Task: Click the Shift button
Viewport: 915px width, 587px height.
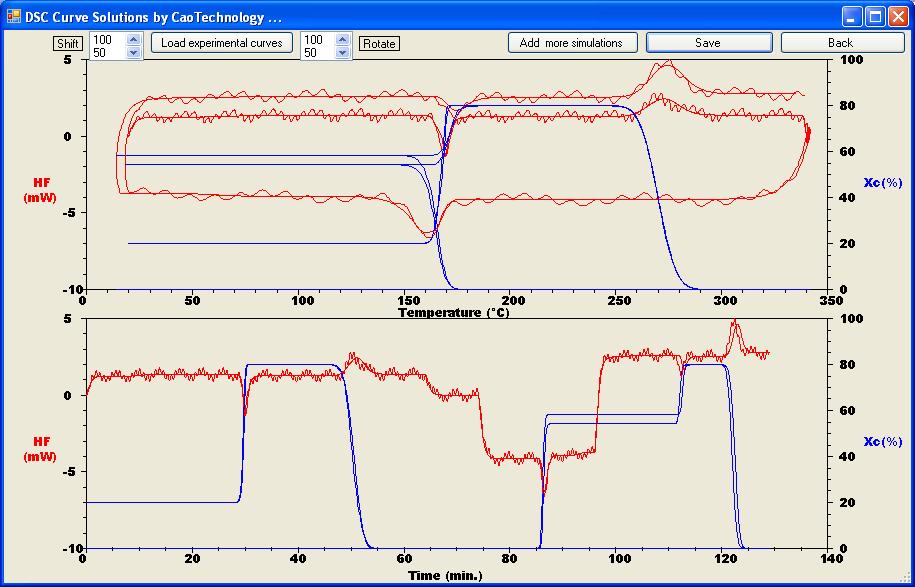Action: 67,43
